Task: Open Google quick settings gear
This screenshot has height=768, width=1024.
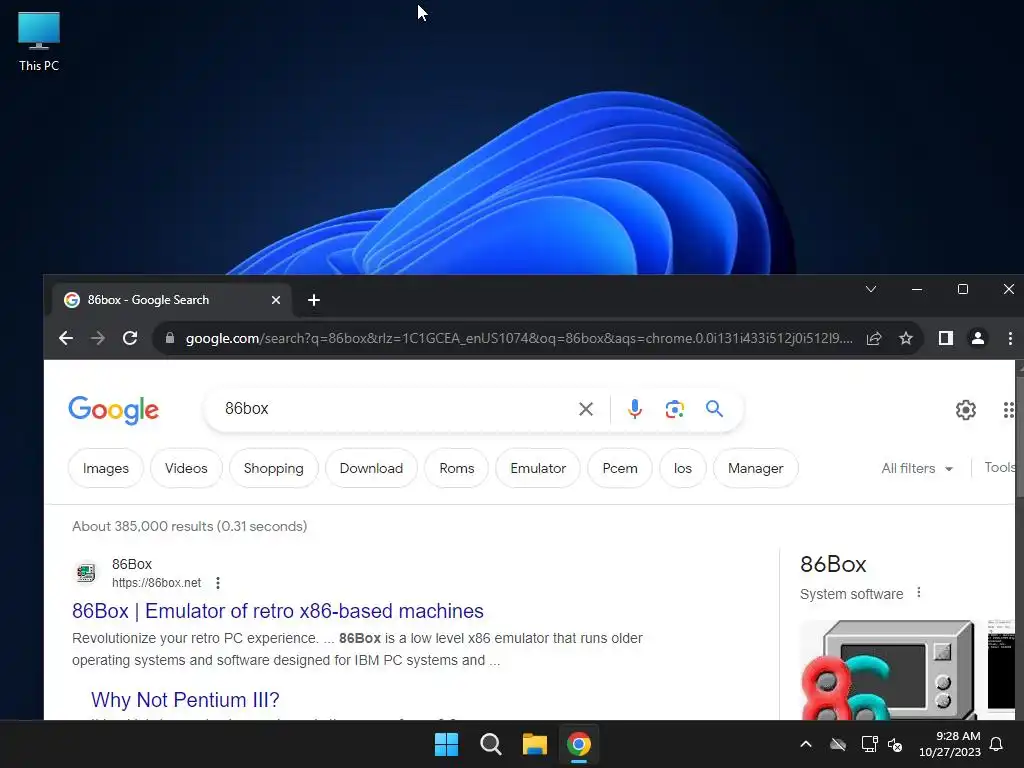Action: 965,410
